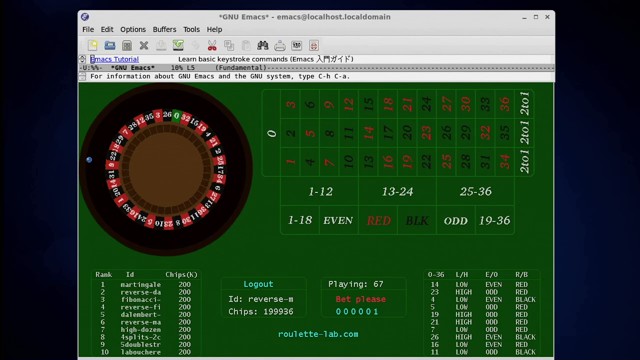Bet on black number 29 on table

coord(466,133)
